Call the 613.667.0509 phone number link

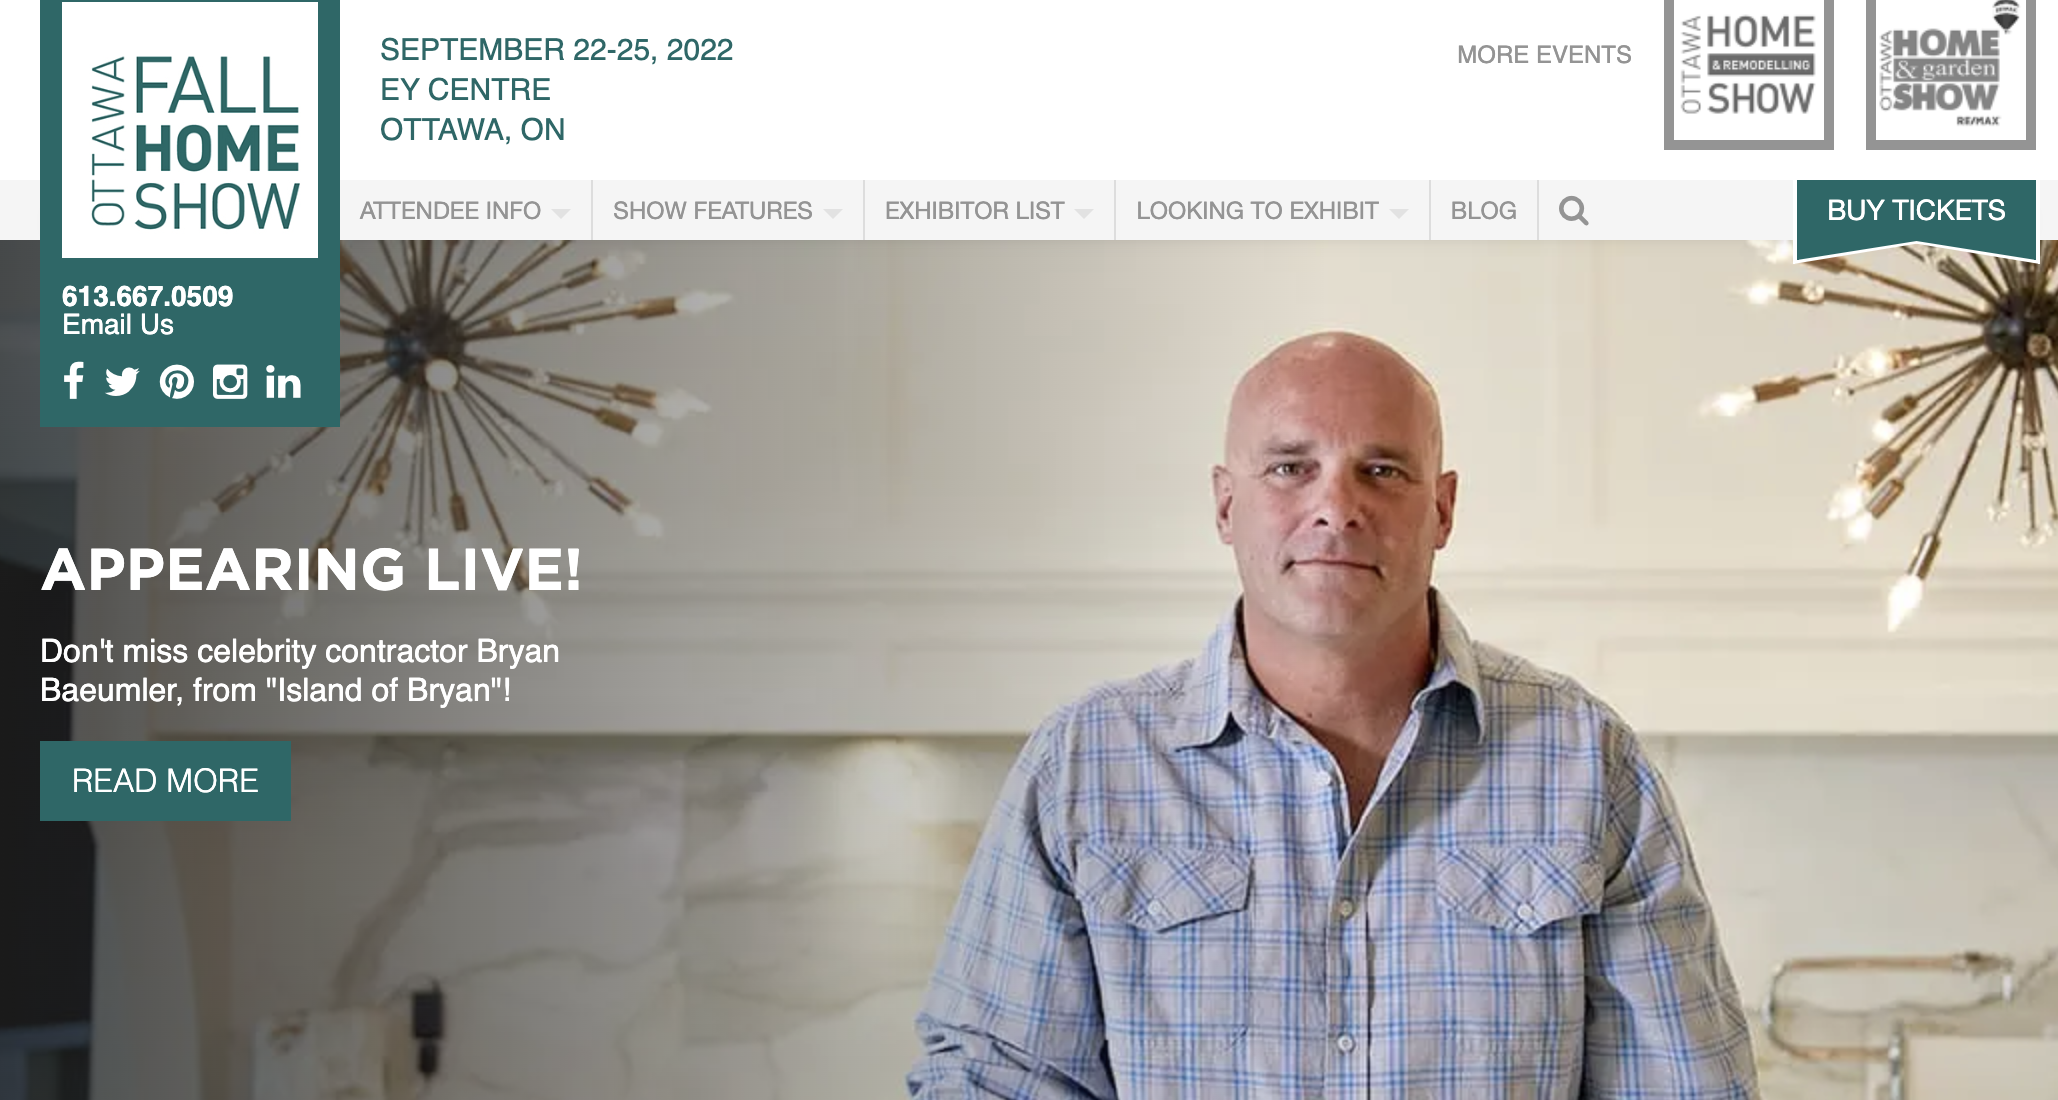[x=147, y=296]
